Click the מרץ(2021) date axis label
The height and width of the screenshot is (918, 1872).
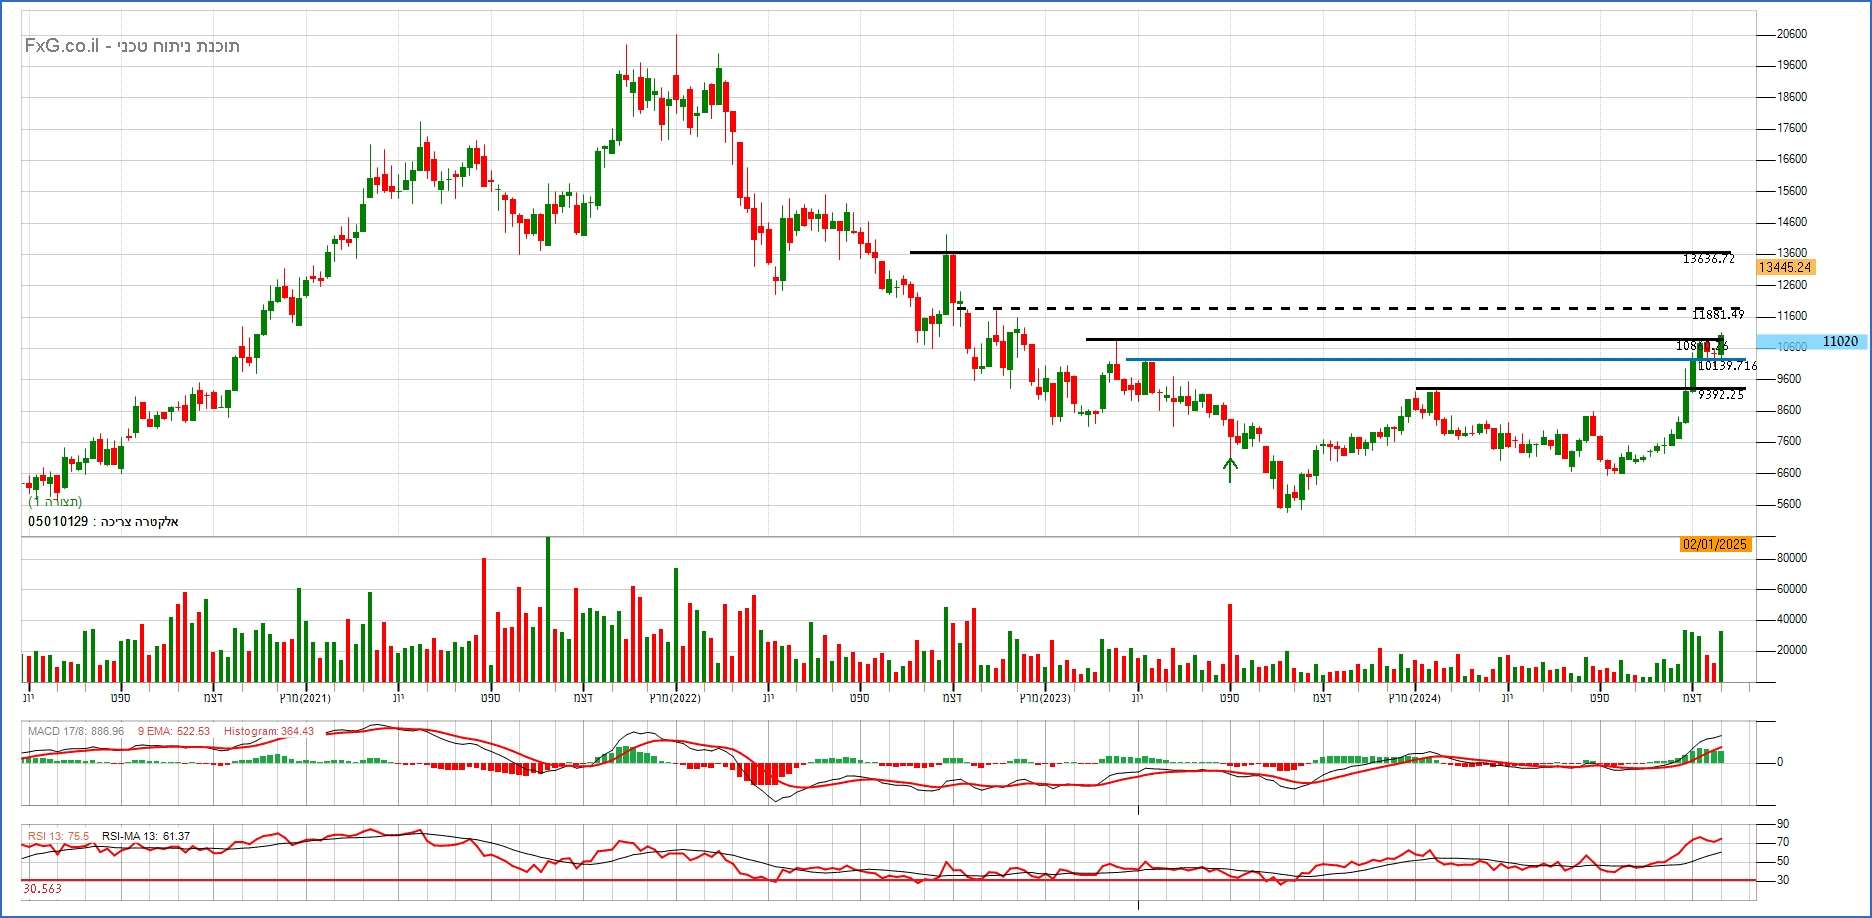click(x=305, y=698)
